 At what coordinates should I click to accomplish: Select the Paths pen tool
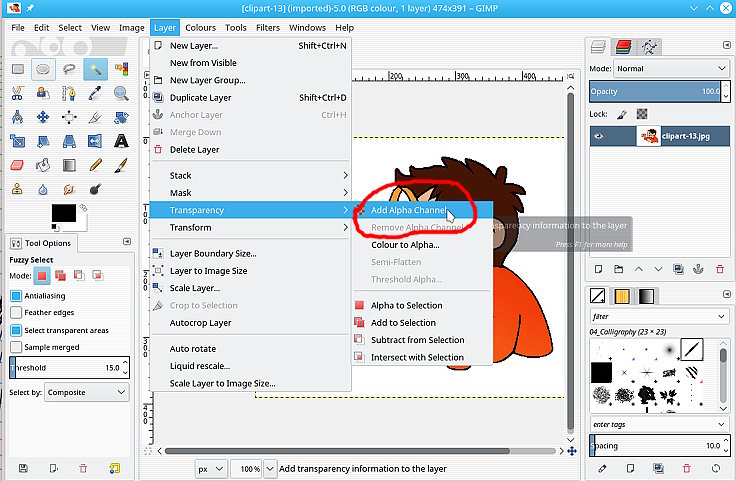pyautogui.click(x=69, y=93)
